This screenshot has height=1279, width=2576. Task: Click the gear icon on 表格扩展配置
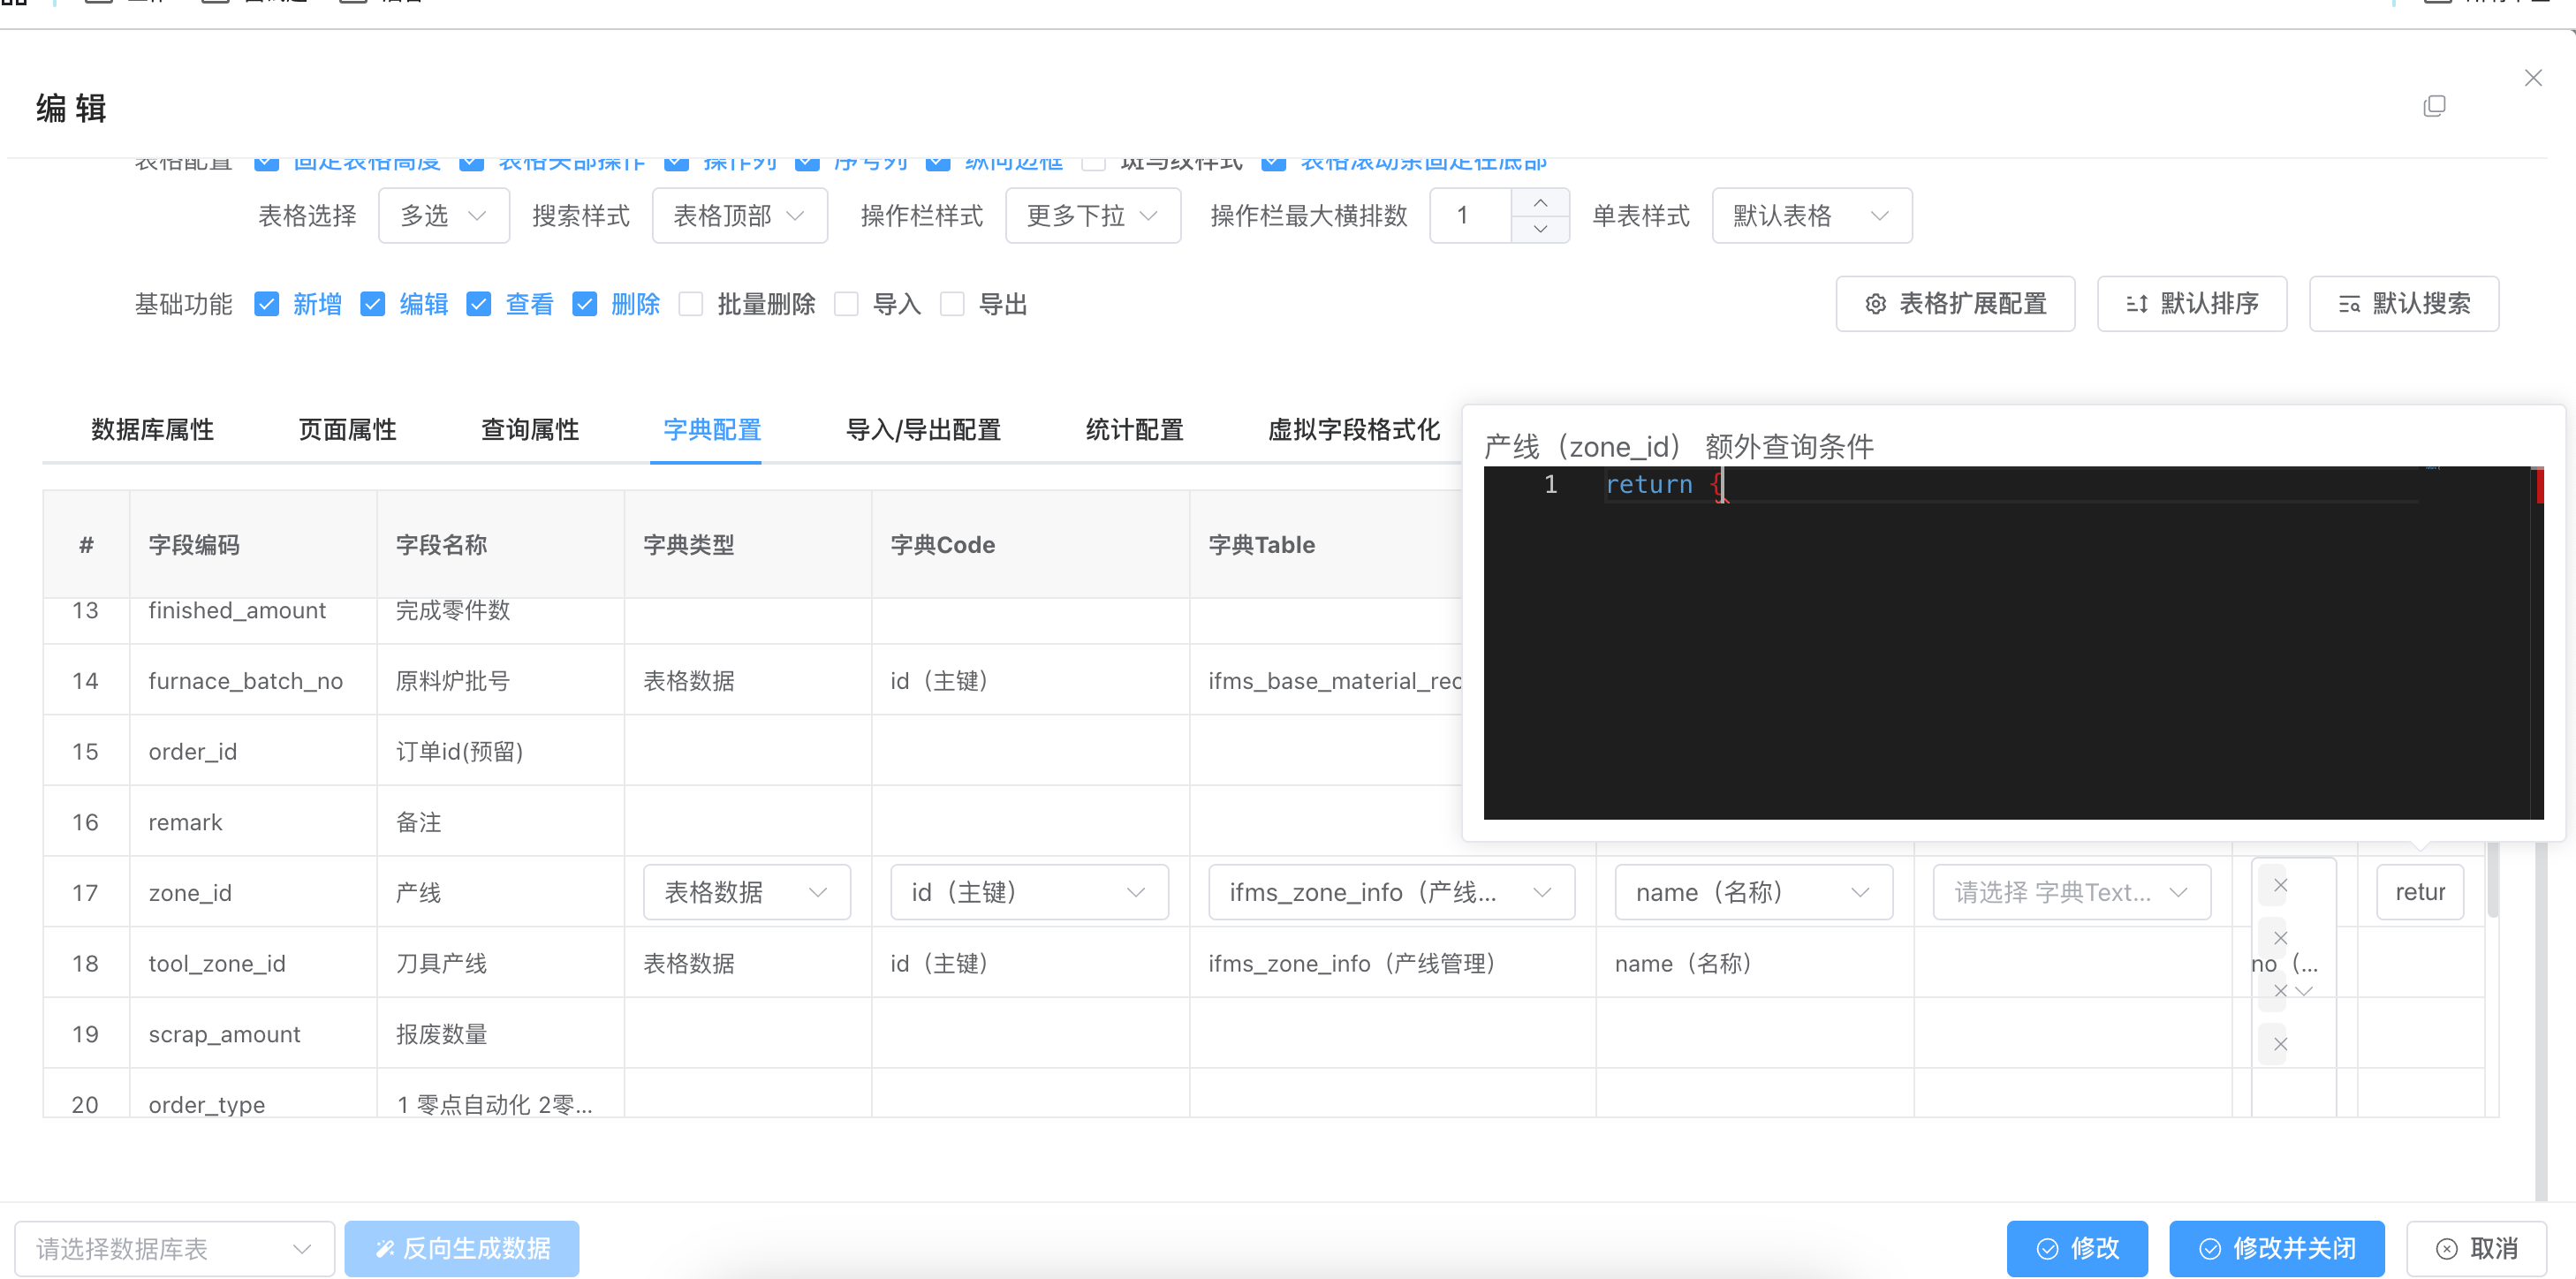point(1876,304)
